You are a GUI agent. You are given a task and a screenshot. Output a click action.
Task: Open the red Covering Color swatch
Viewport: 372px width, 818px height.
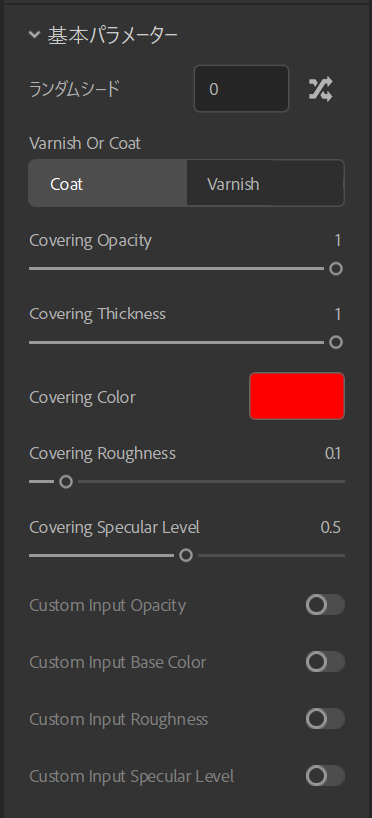(x=297, y=396)
